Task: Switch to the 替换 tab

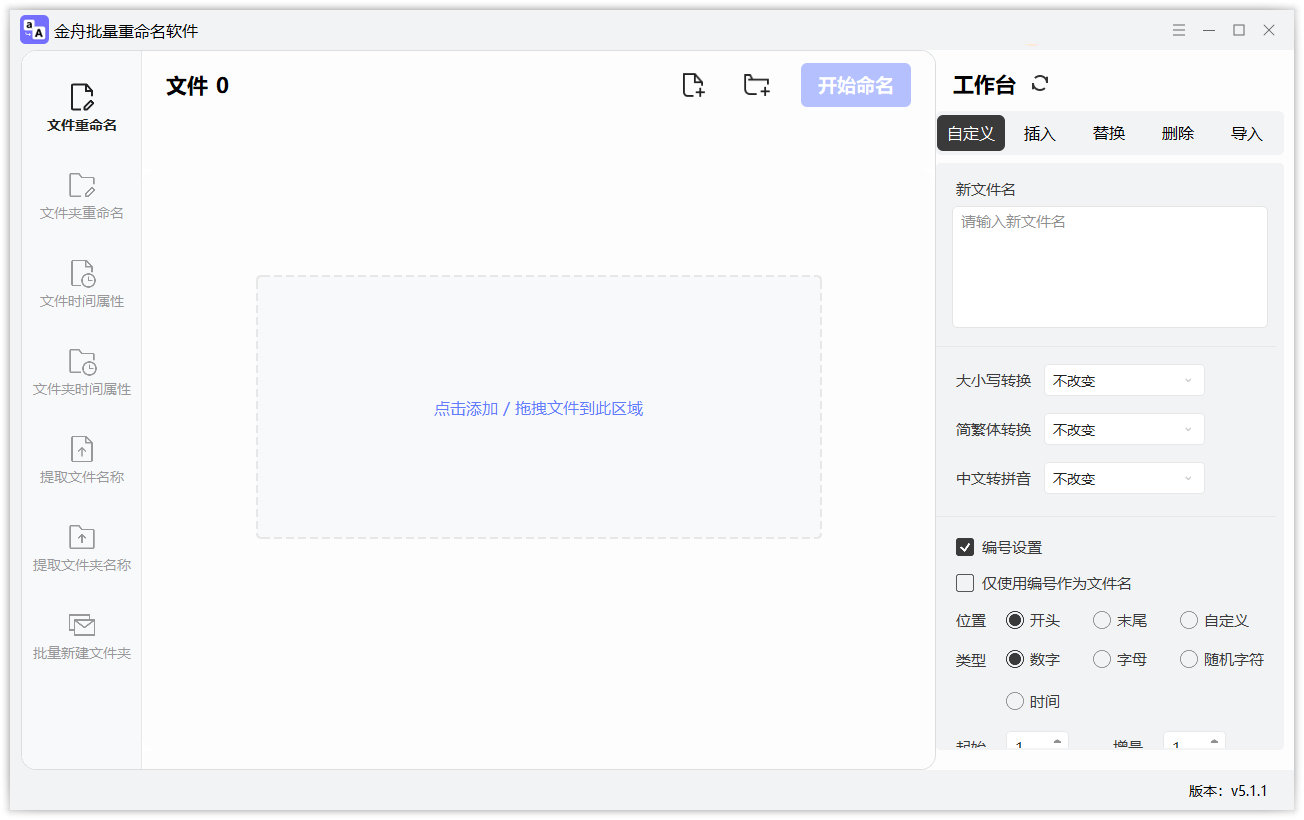Action: click(x=1109, y=133)
